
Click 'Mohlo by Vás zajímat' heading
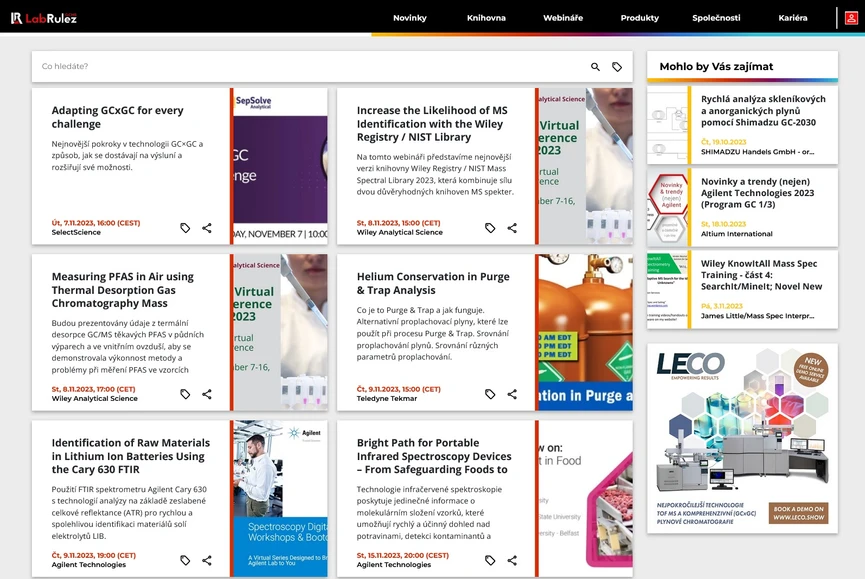pyautogui.click(x=716, y=67)
